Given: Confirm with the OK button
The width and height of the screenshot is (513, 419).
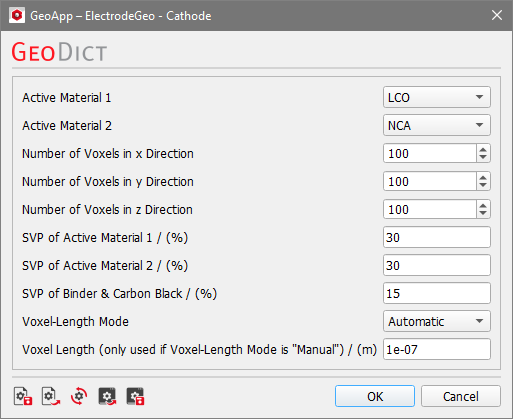Looking at the screenshot, I should (x=375, y=396).
